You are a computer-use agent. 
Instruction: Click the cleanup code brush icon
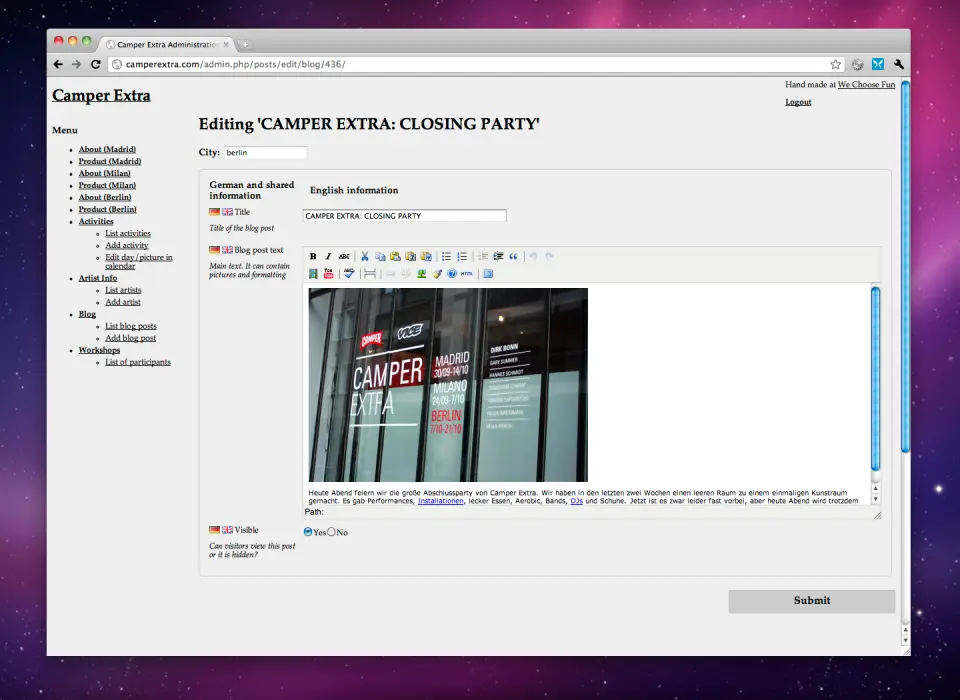point(437,274)
